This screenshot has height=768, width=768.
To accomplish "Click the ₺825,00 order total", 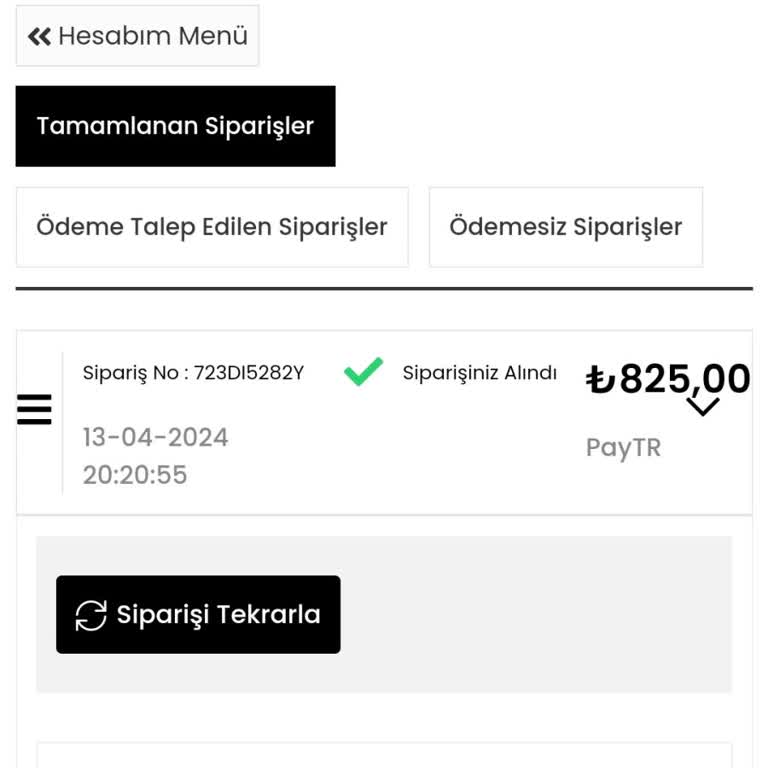I will pos(668,379).
